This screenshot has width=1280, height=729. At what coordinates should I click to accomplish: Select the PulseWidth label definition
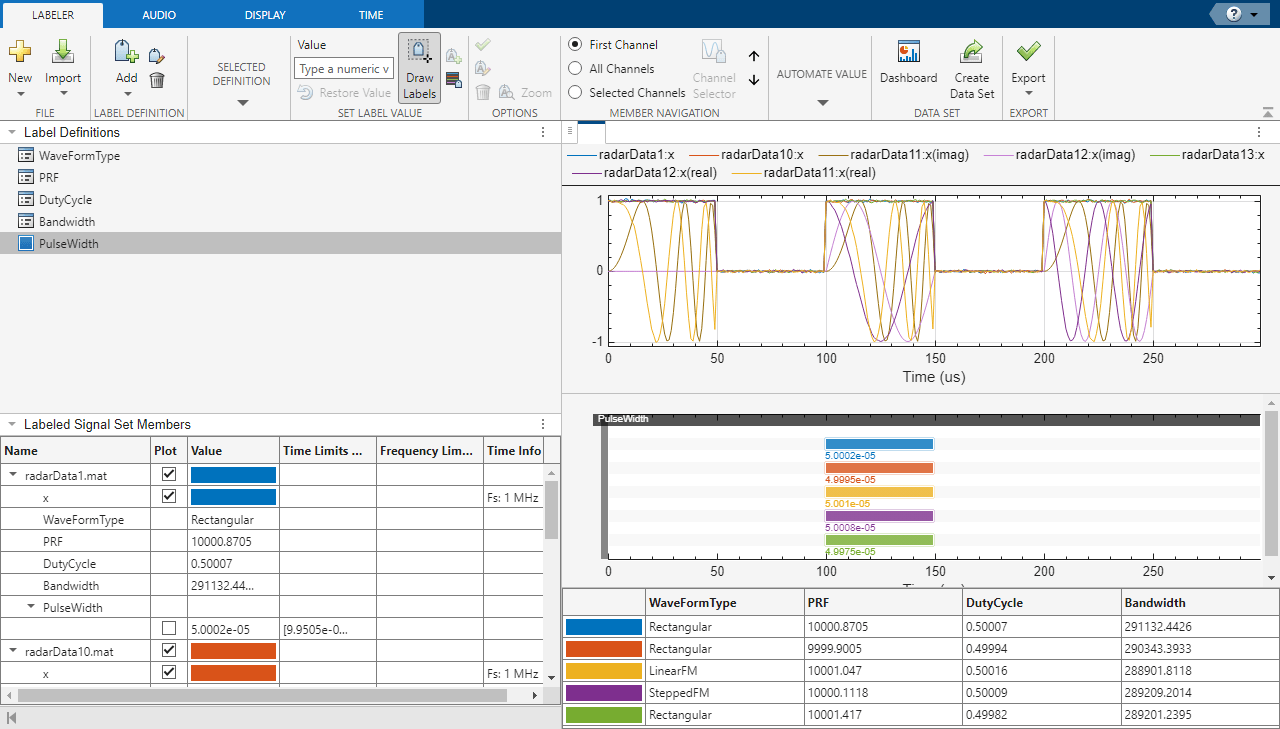click(x=69, y=243)
